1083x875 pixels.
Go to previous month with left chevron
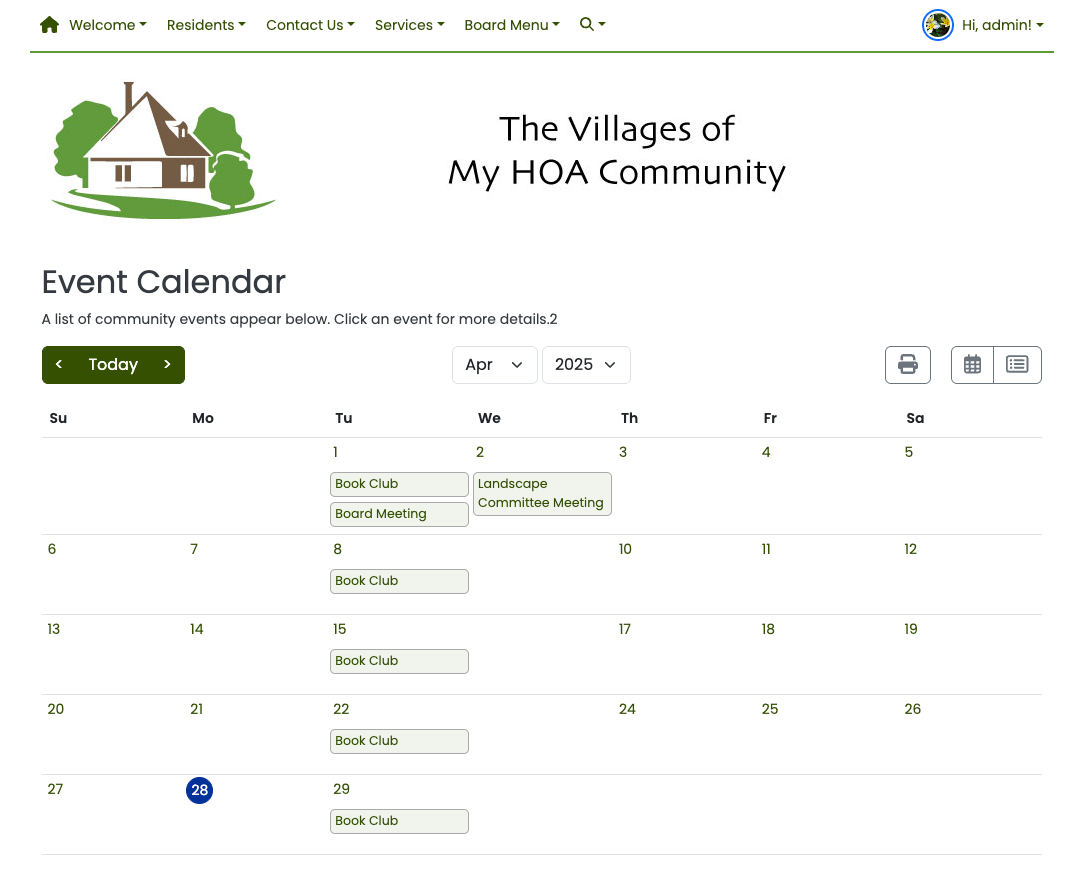click(x=59, y=364)
